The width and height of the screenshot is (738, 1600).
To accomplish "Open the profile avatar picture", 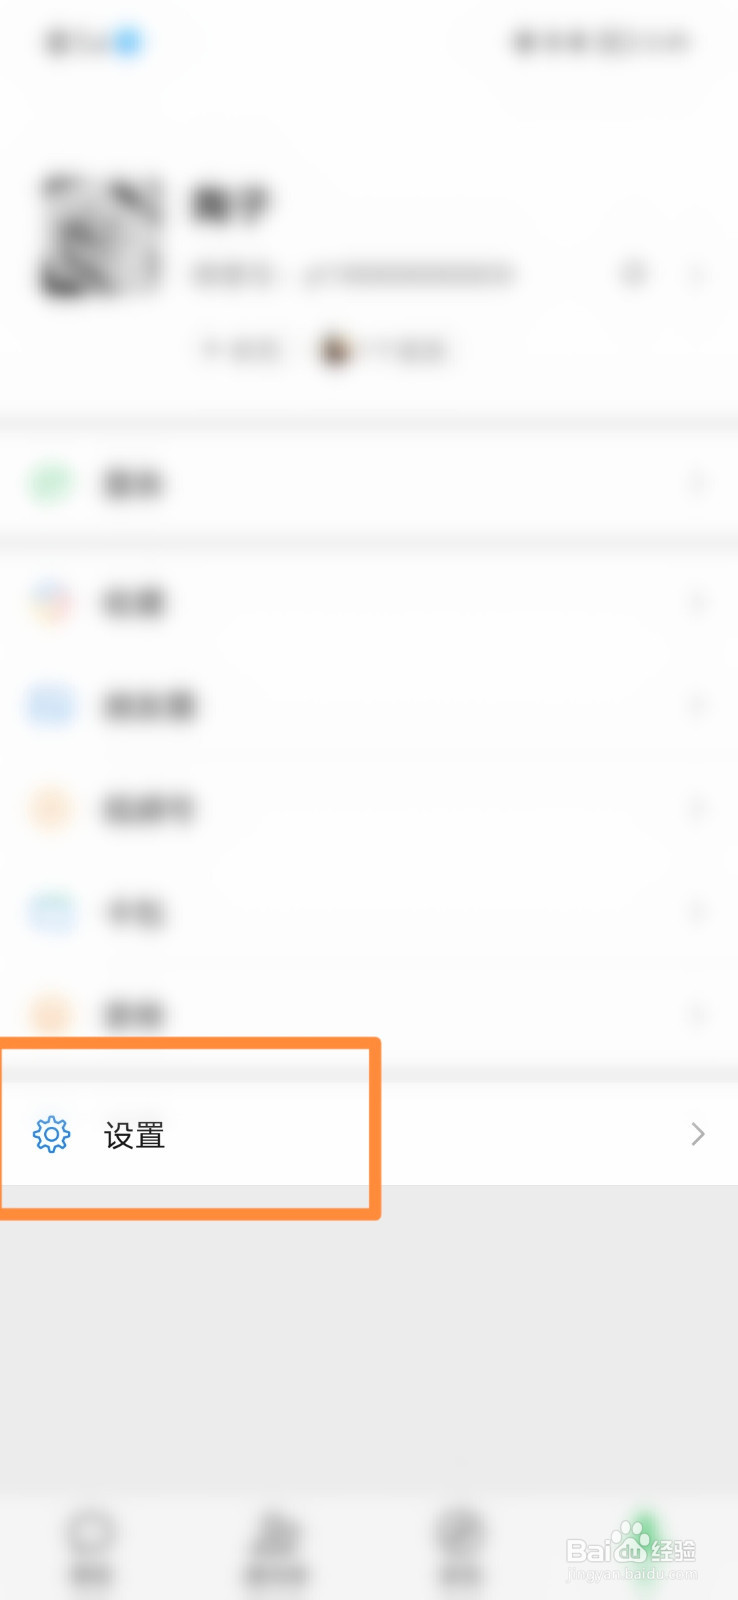I will click(100, 236).
